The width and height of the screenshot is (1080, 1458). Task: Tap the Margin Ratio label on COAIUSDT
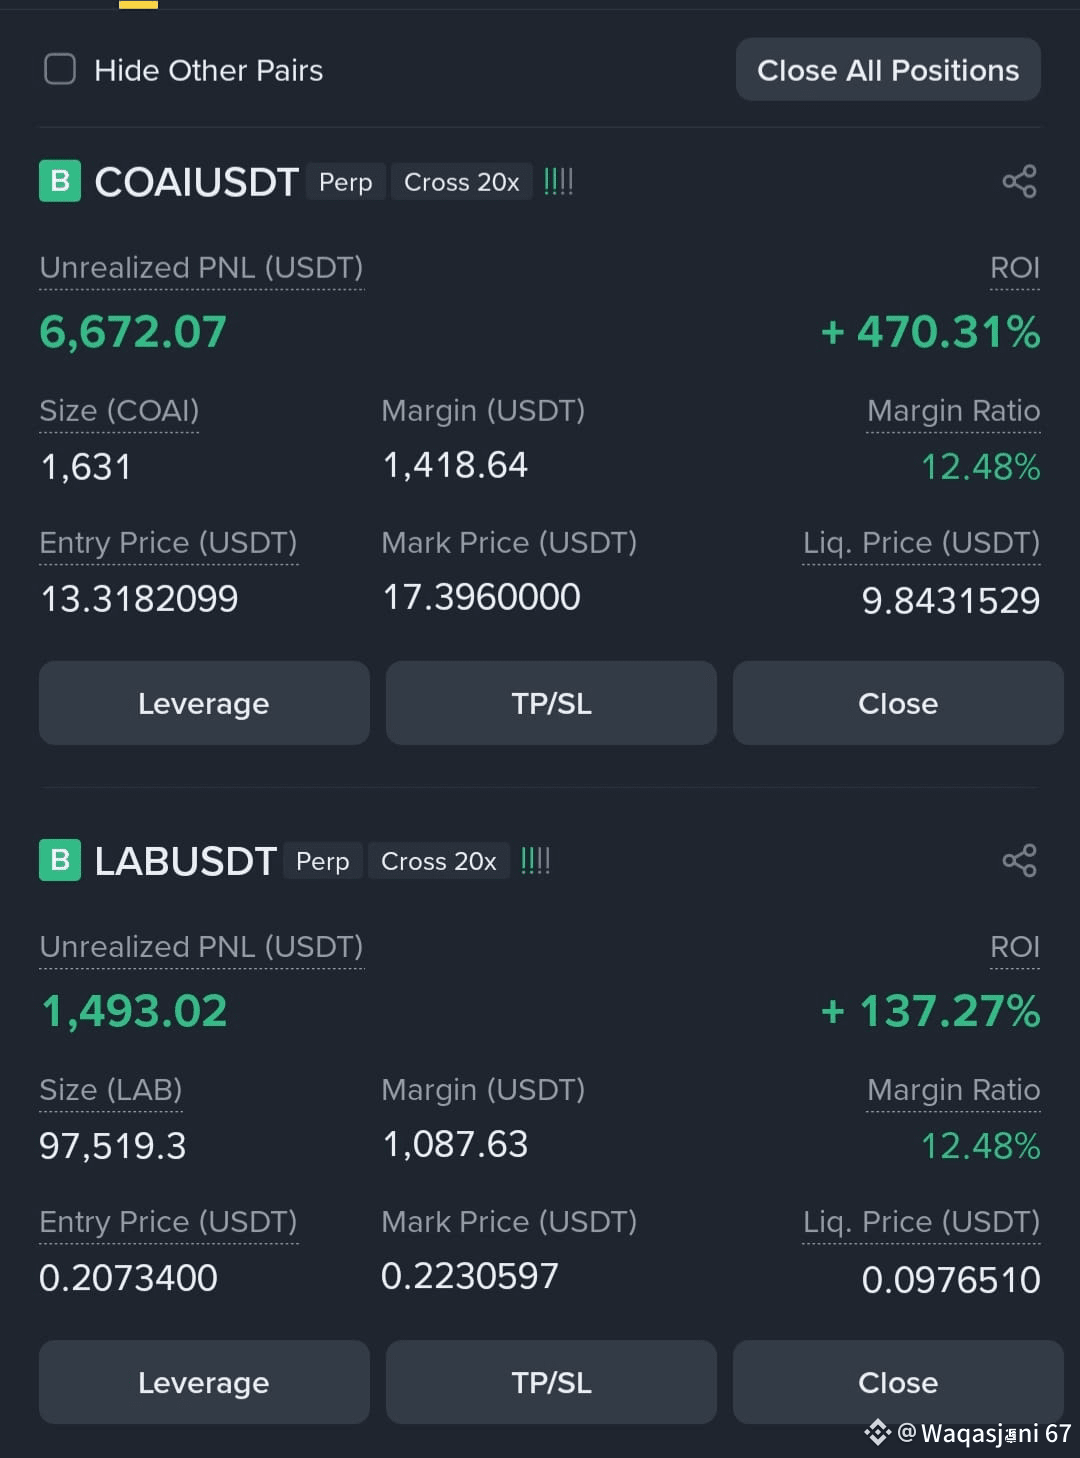tap(954, 411)
